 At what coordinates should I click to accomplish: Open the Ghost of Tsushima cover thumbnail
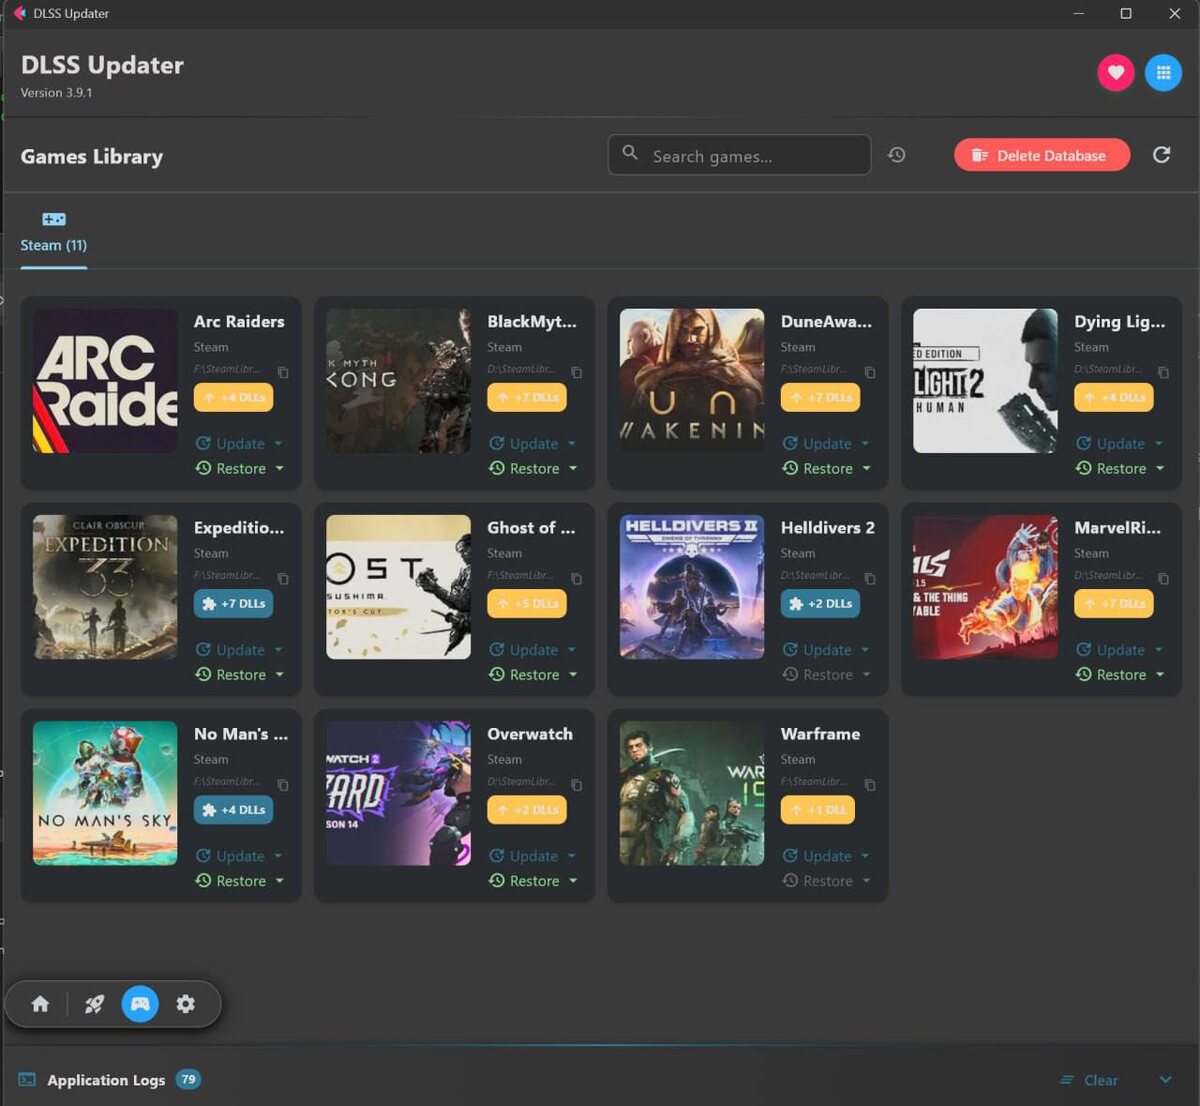coord(398,587)
